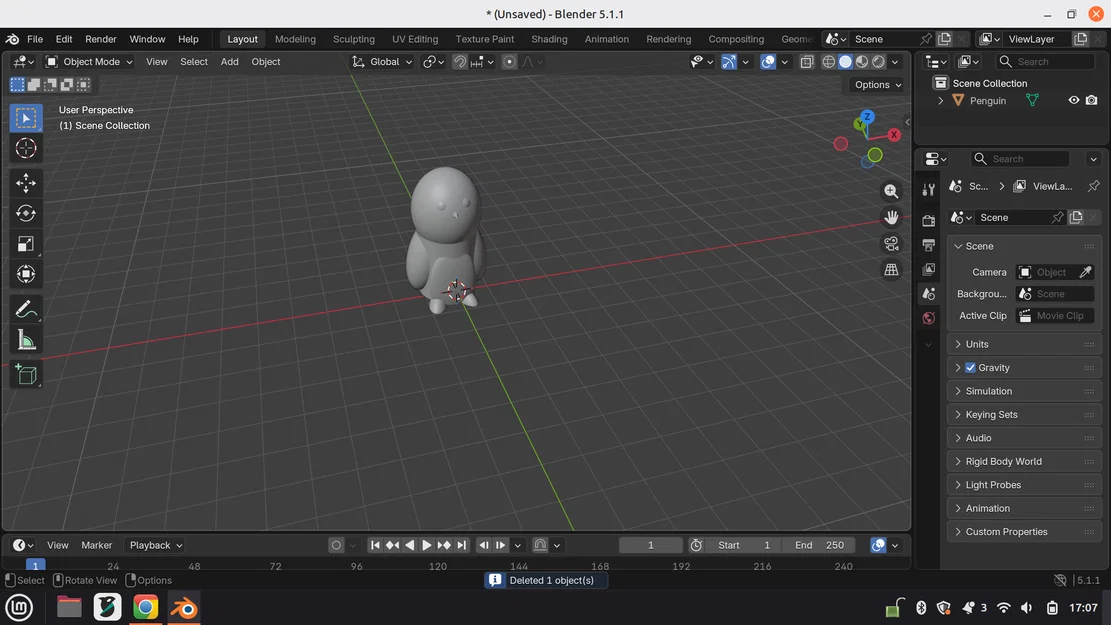Image resolution: width=1111 pixels, height=625 pixels.
Task: Open Global transform orientation dropdown
Action: point(383,62)
